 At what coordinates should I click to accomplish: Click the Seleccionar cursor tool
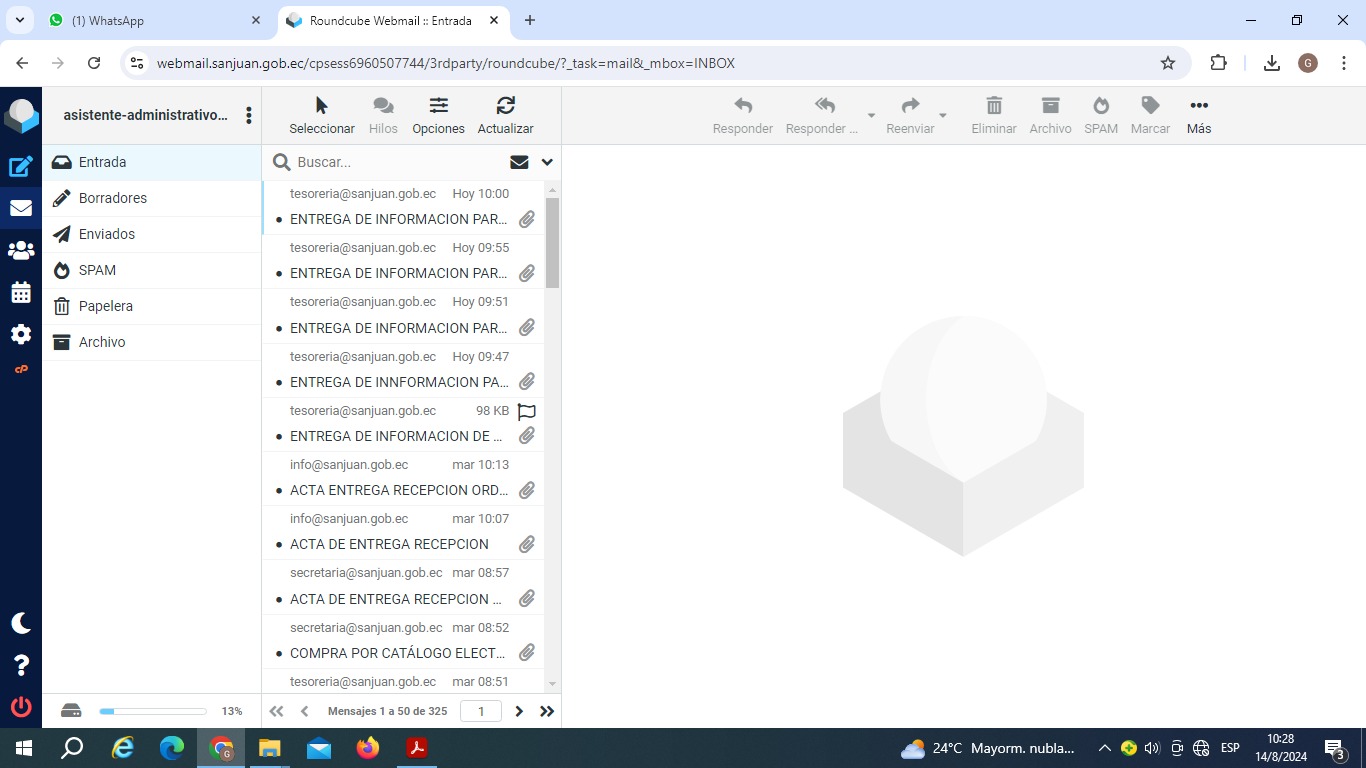[x=321, y=115]
